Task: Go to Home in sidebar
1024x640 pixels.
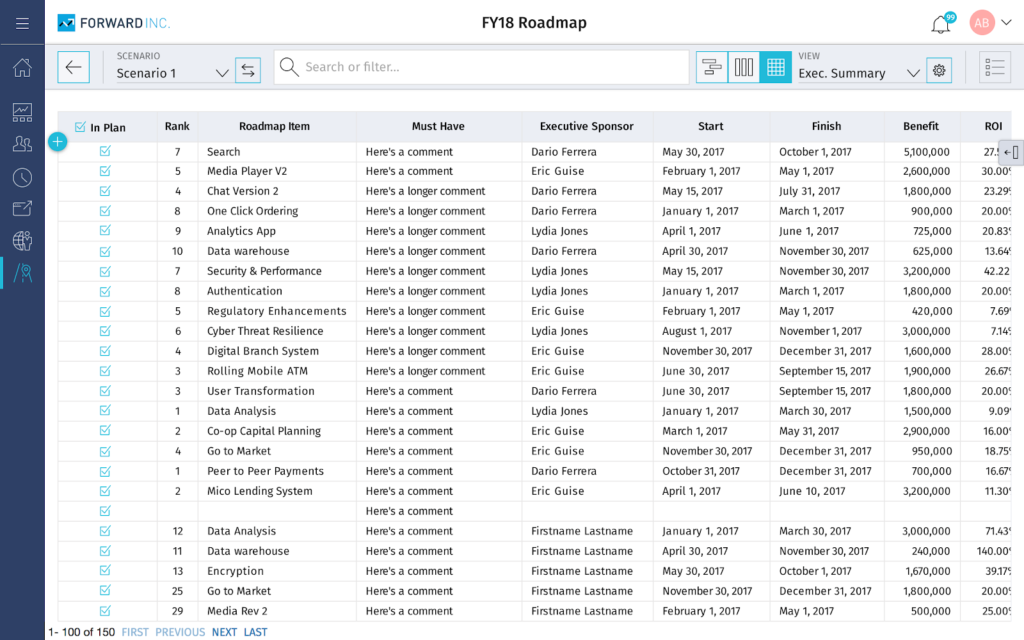Action: point(22,68)
